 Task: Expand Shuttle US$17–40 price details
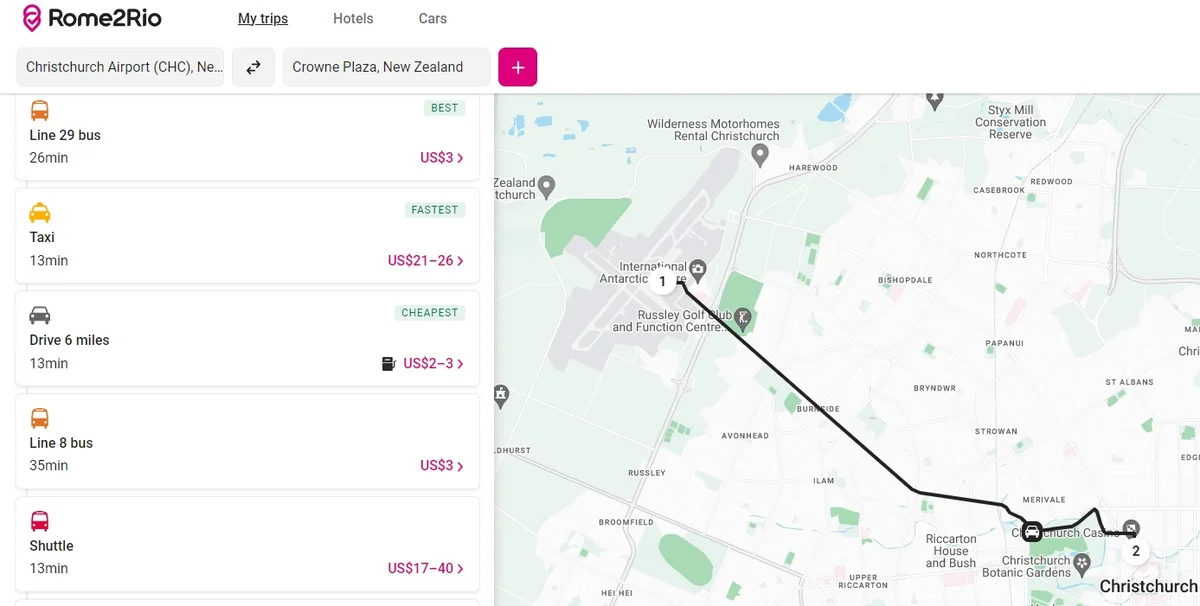coord(426,569)
